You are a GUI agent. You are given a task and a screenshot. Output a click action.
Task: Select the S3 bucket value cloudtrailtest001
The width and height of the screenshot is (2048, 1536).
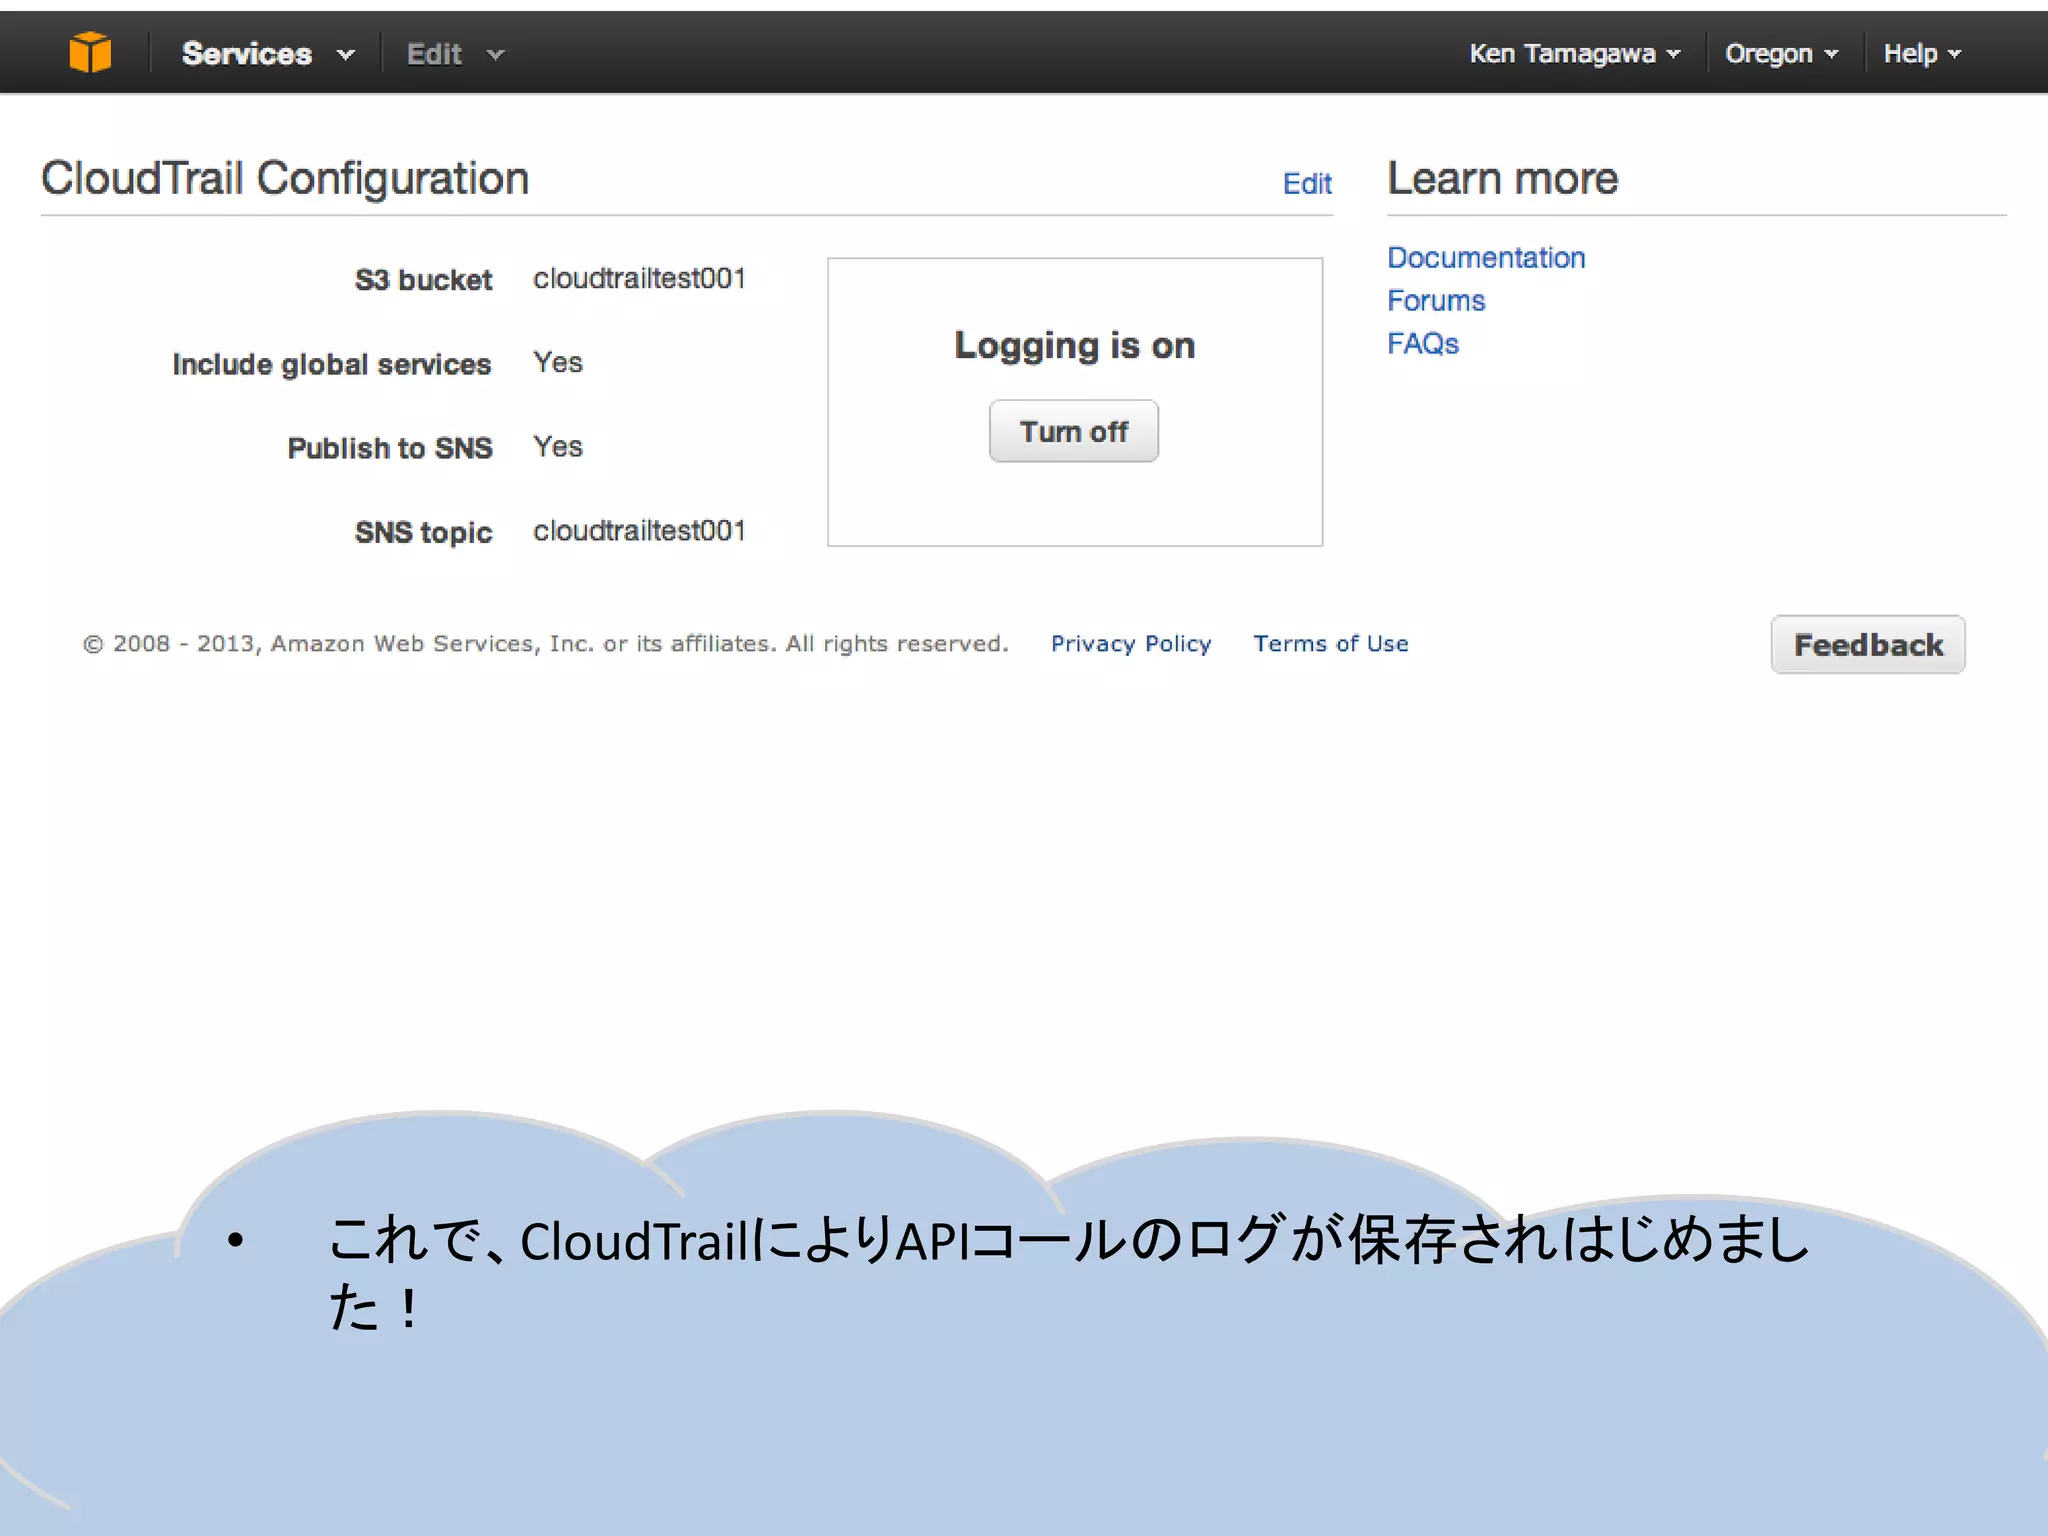pyautogui.click(x=640, y=278)
